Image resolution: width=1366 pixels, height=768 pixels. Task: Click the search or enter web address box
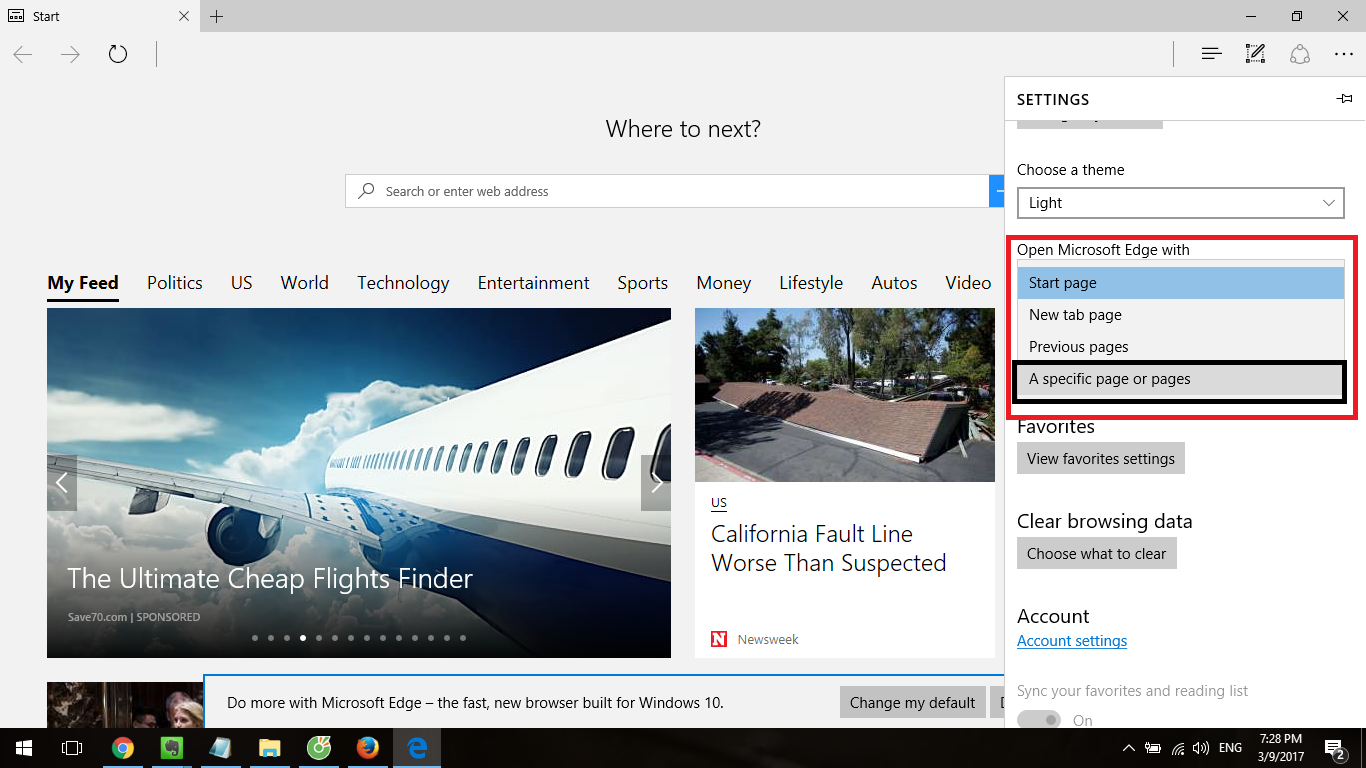pyautogui.click(x=667, y=191)
